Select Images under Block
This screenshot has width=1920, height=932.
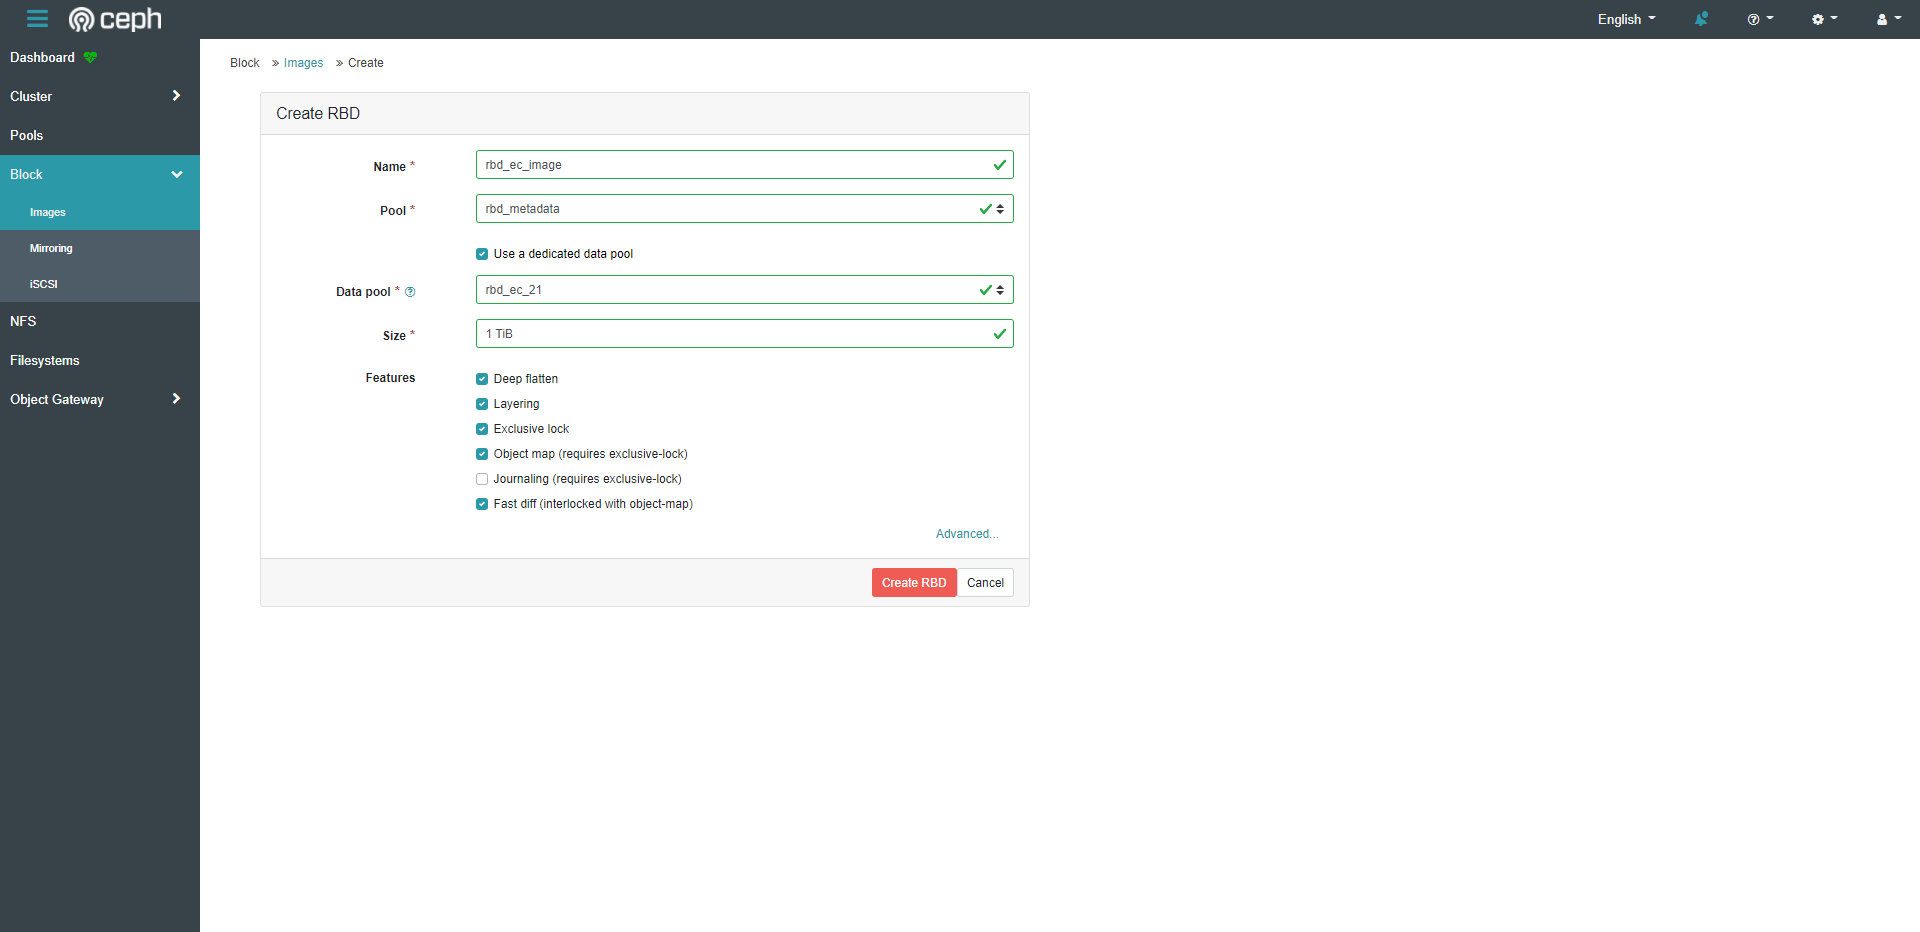pyautogui.click(x=100, y=212)
